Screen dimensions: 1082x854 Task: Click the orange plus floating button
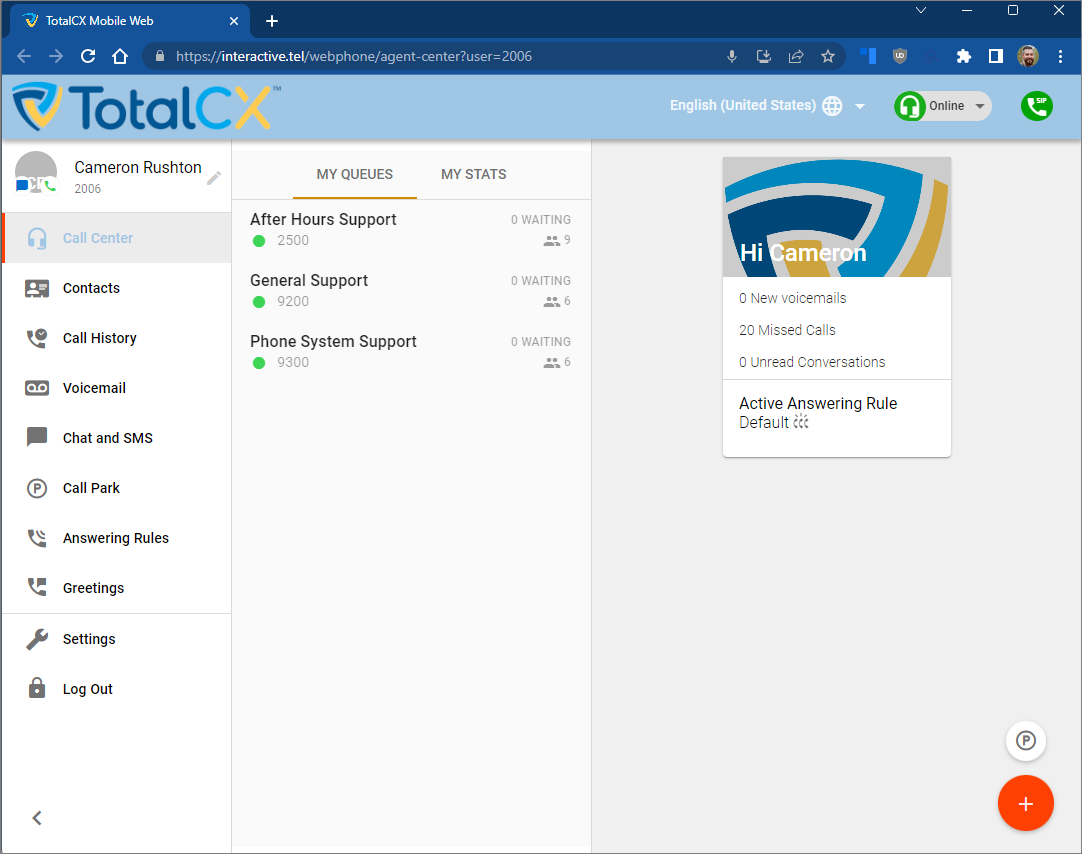click(x=1025, y=804)
